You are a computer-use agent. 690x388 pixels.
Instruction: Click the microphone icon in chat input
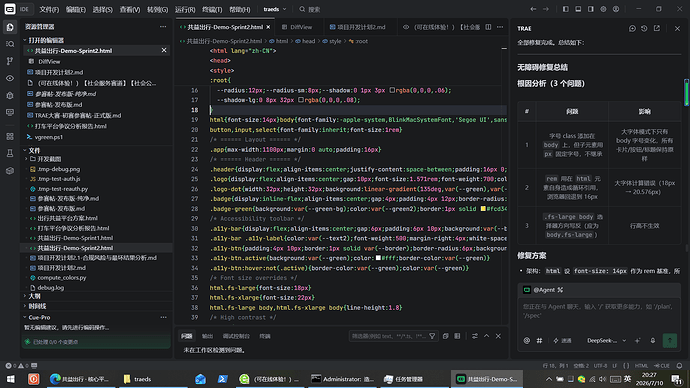(653, 340)
